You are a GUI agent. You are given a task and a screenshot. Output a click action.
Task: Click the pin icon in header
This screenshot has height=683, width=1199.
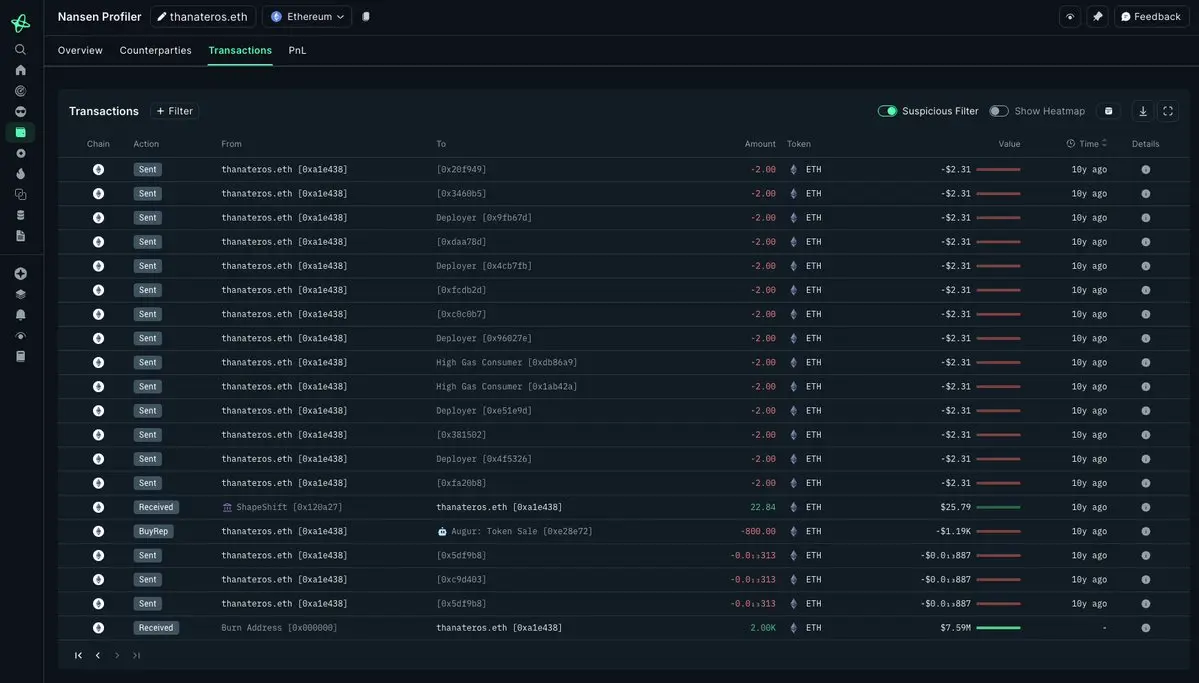[1097, 17]
